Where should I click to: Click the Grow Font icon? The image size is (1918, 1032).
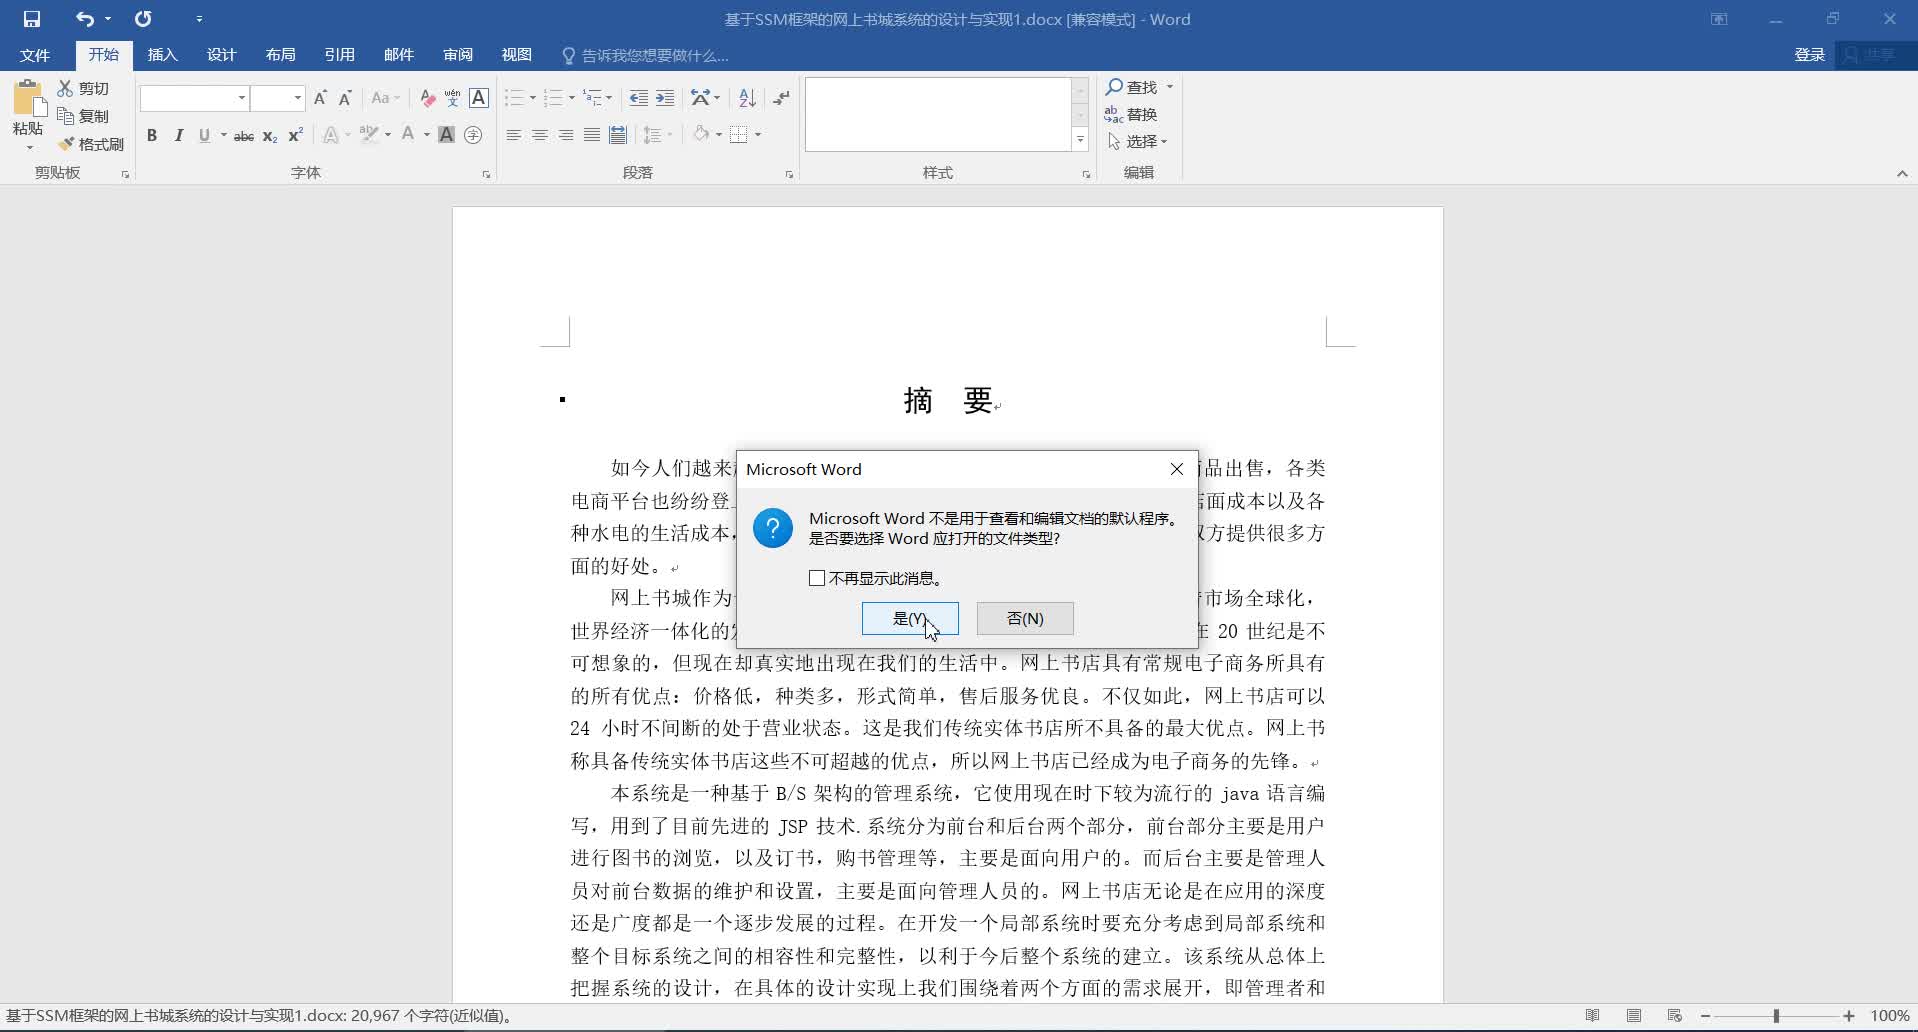point(320,98)
